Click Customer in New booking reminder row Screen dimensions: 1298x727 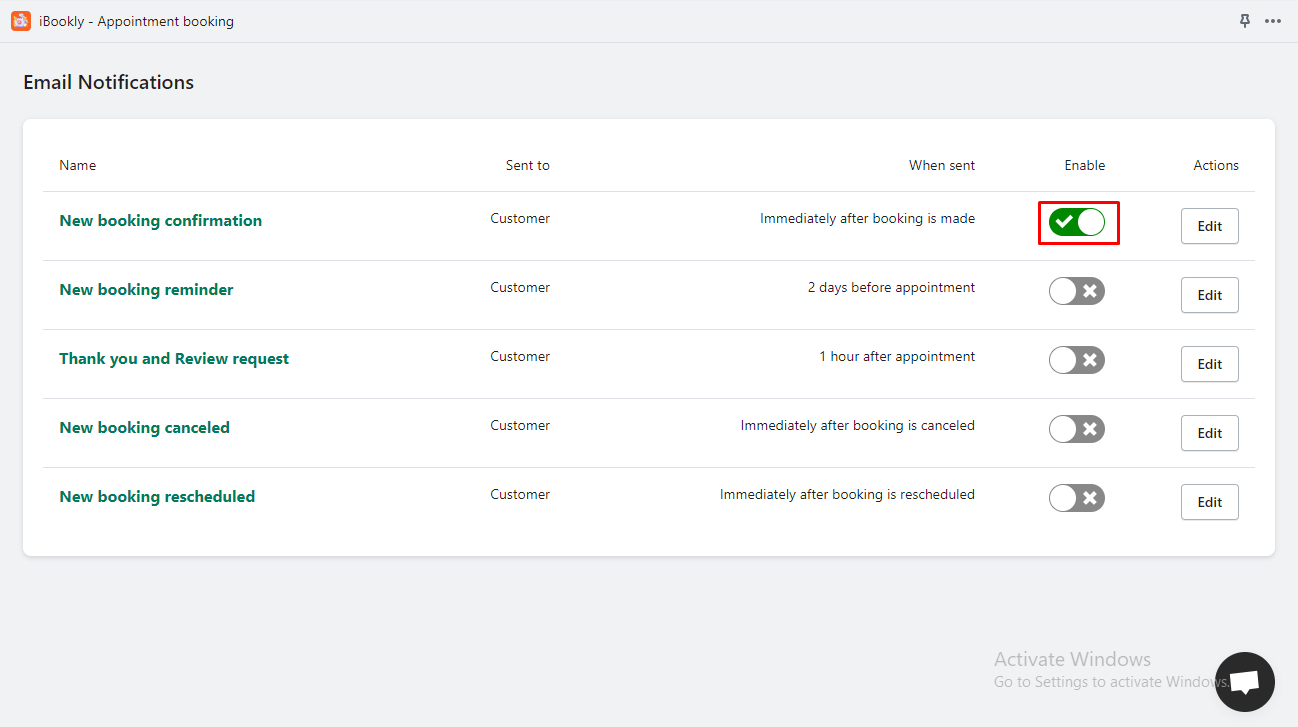click(x=520, y=287)
